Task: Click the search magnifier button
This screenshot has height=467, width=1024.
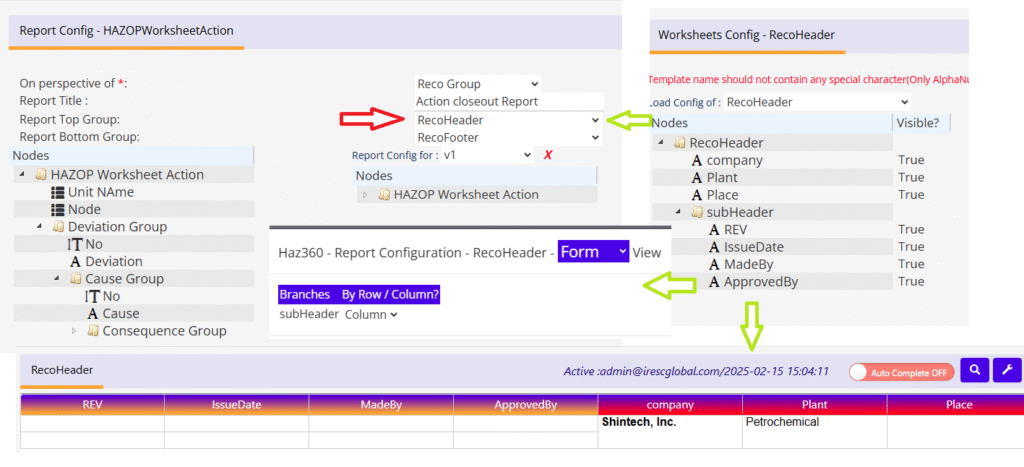Action: click(974, 371)
